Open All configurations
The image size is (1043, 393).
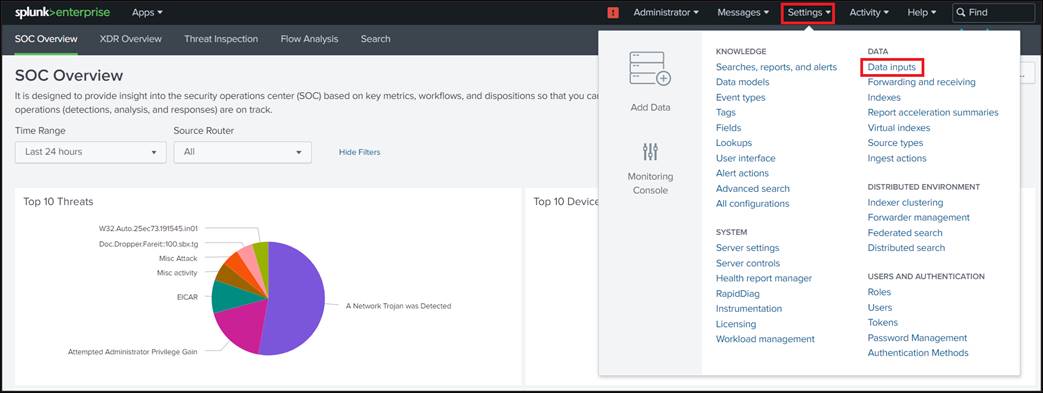(x=752, y=203)
